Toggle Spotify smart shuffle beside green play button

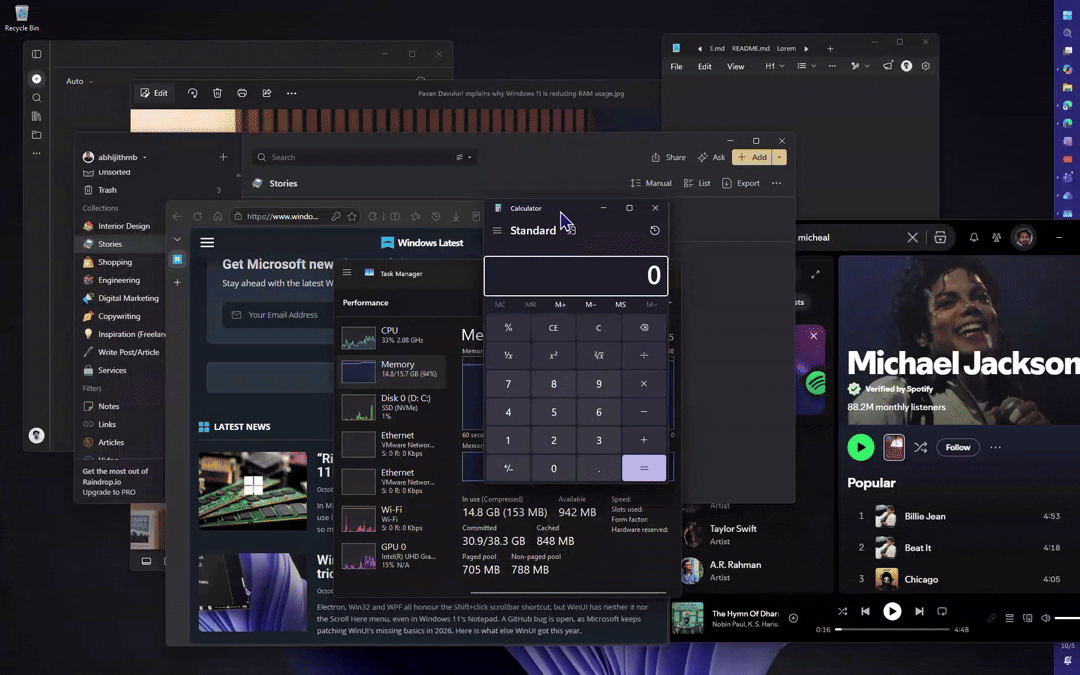pyautogui.click(x=920, y=448)
